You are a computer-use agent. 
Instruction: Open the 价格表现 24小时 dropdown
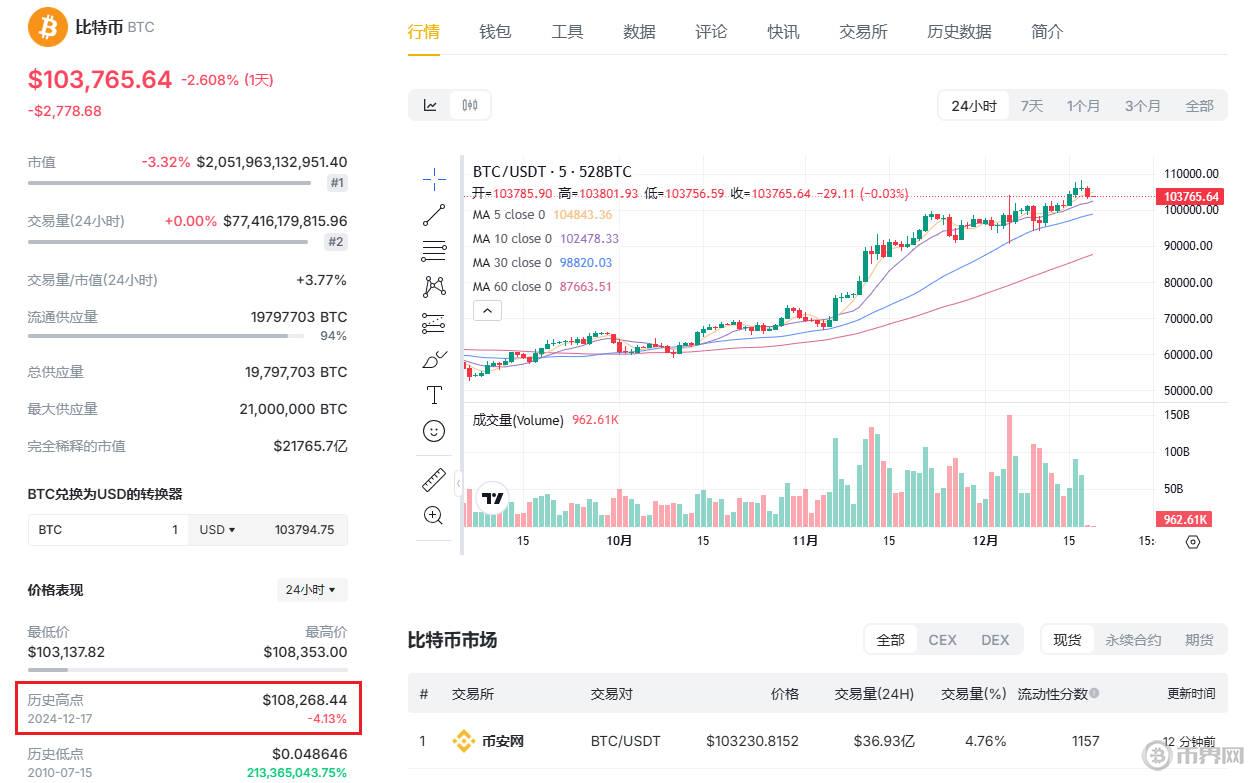311,590
